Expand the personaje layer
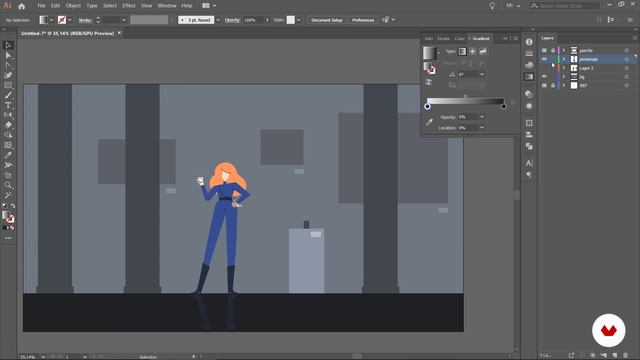 pyautogui.click(x=564, y=59)
